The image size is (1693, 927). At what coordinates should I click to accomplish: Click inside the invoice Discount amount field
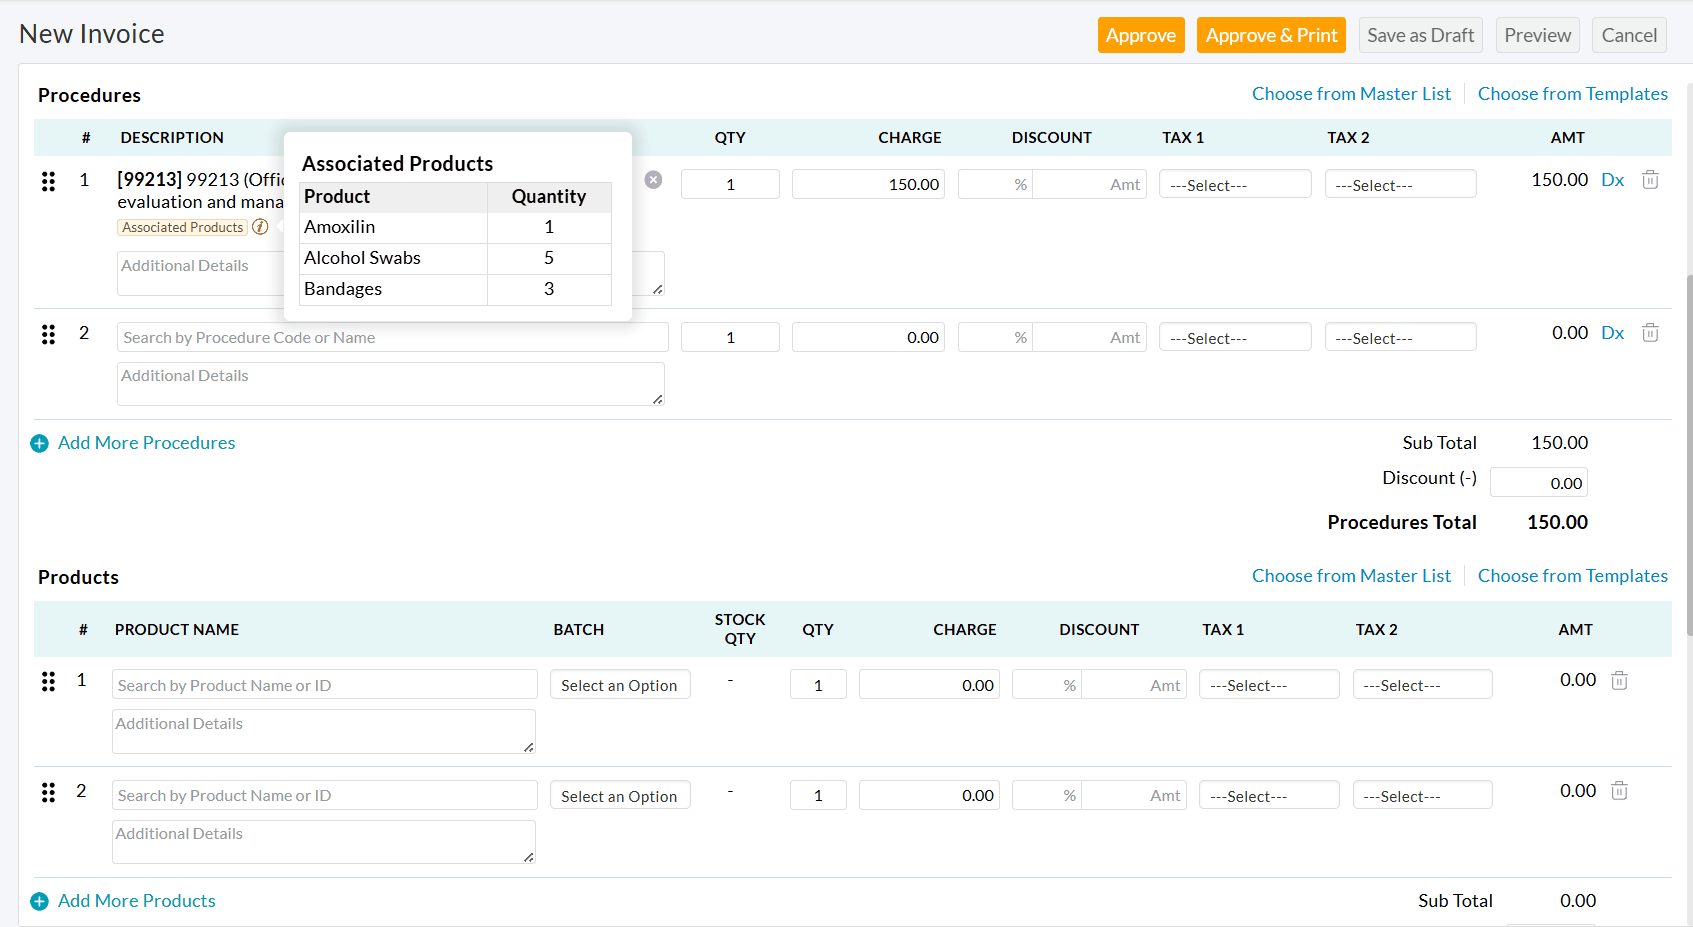(x=1538, y=482)
